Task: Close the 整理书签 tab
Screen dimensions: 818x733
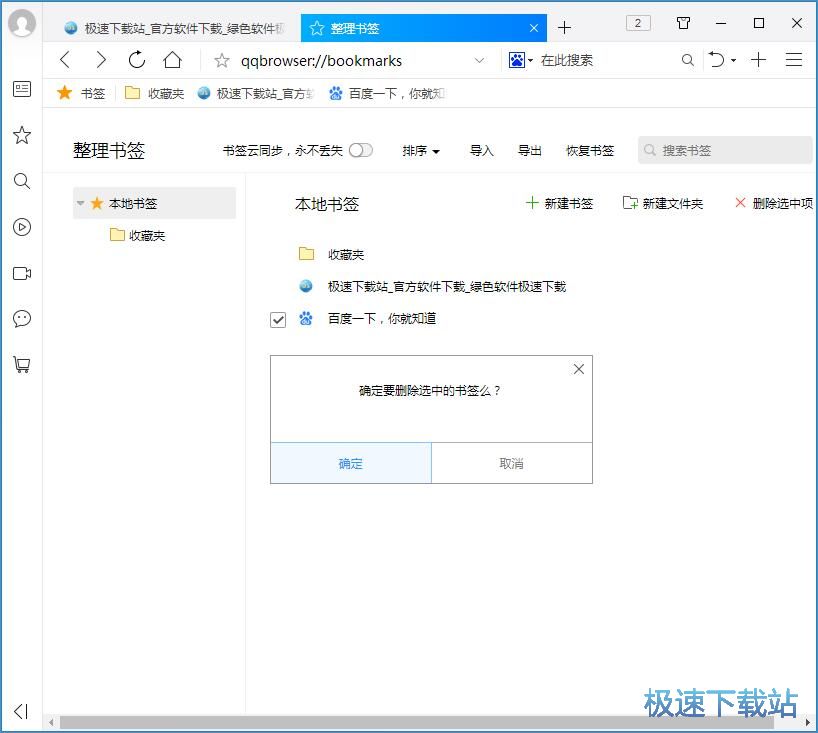Action: 534,28
